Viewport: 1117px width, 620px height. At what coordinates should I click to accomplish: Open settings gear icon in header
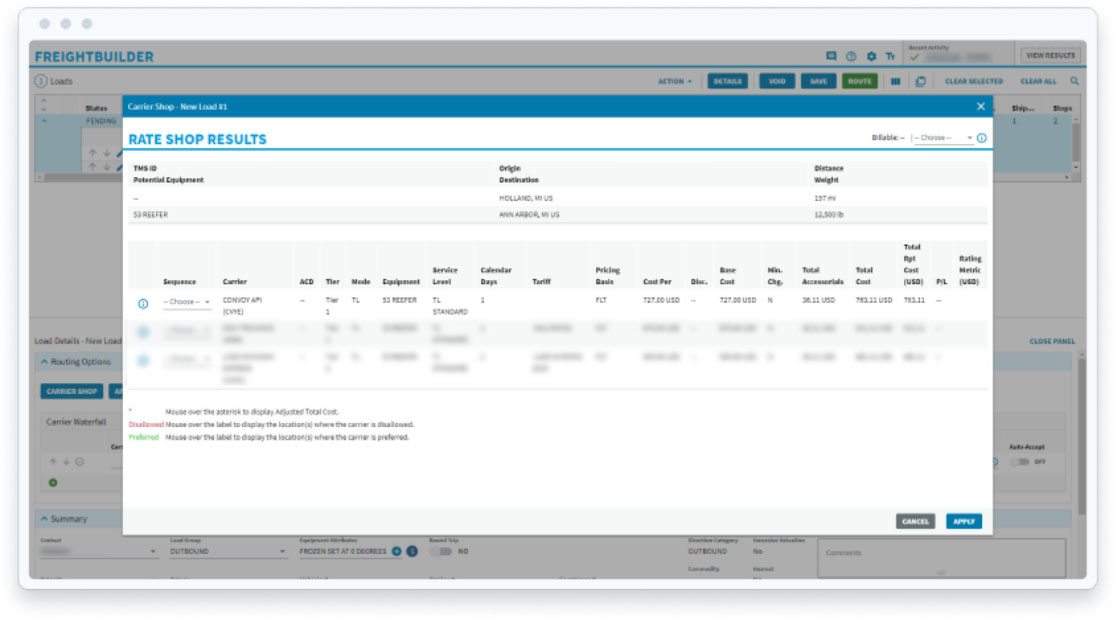871,57
